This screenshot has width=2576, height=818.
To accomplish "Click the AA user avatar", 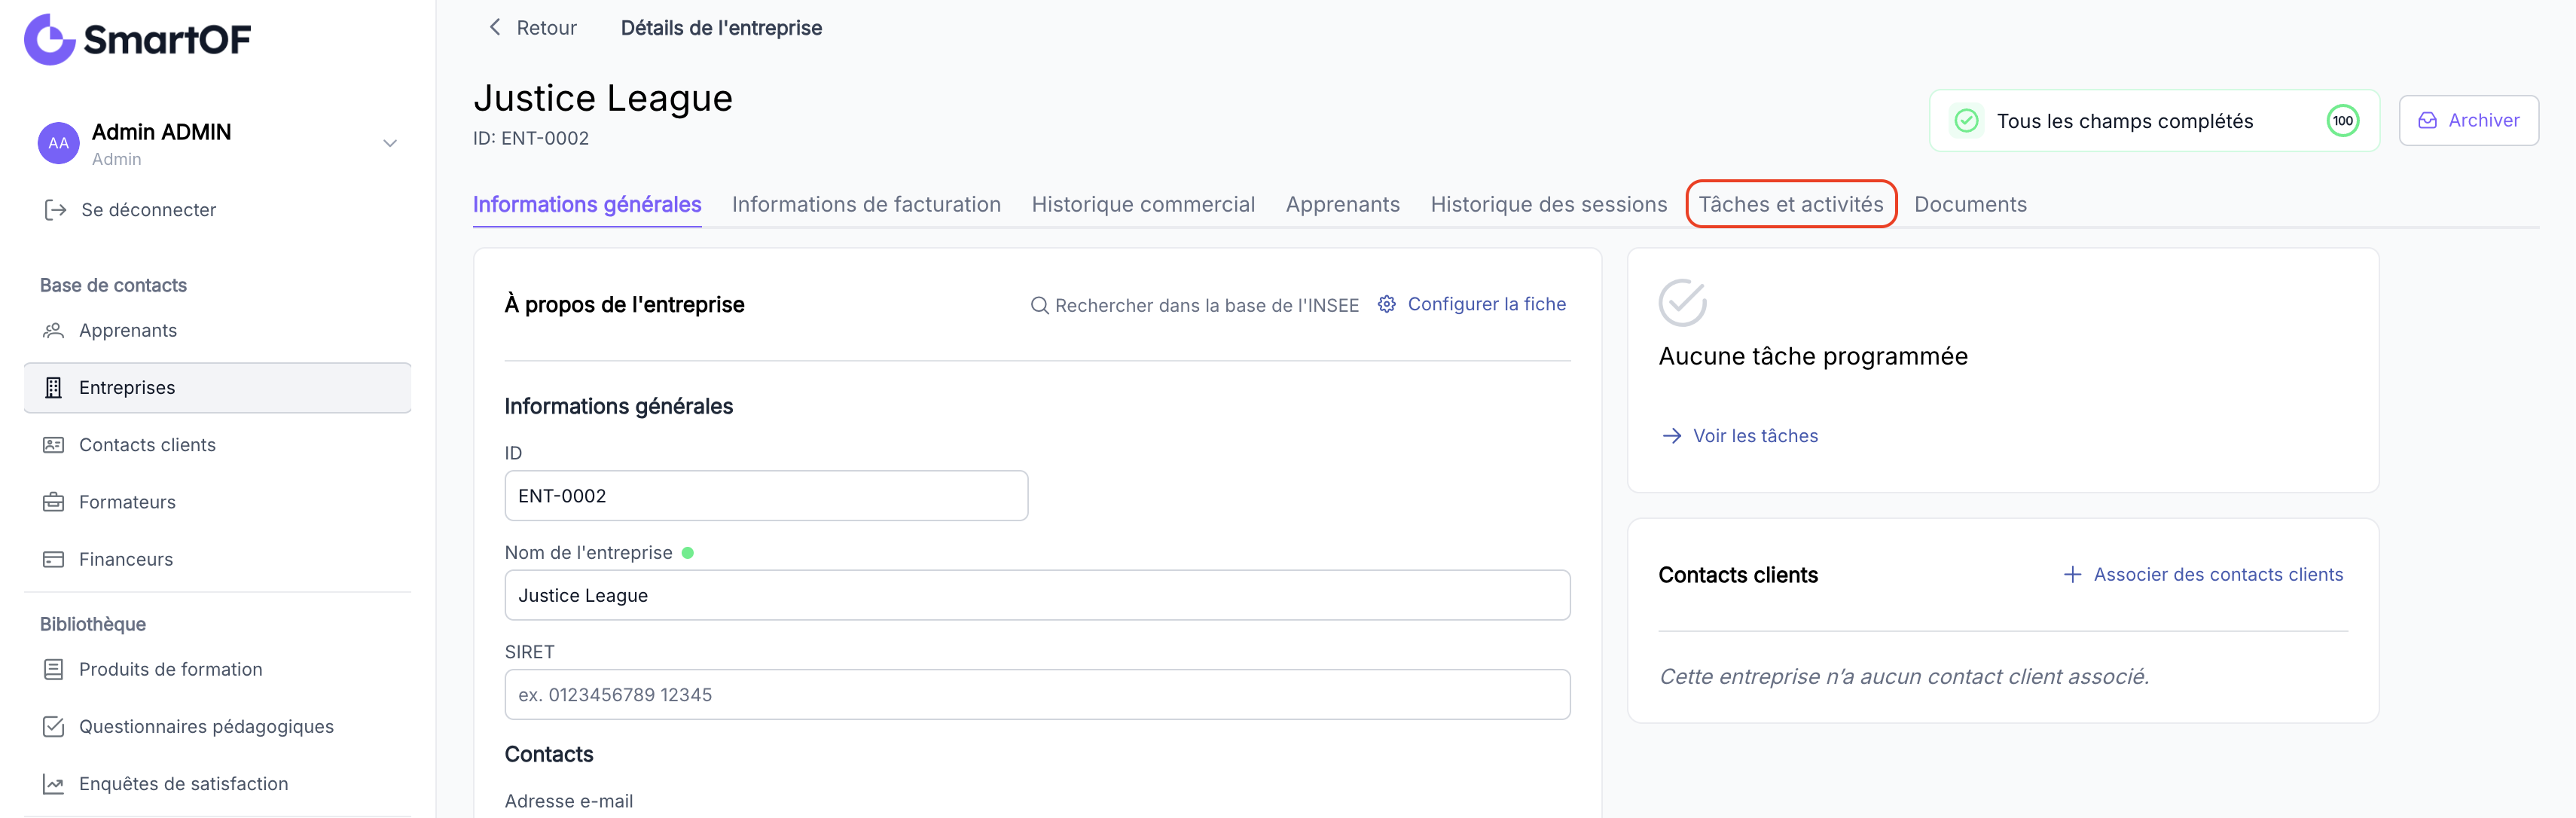I will 59,143.
